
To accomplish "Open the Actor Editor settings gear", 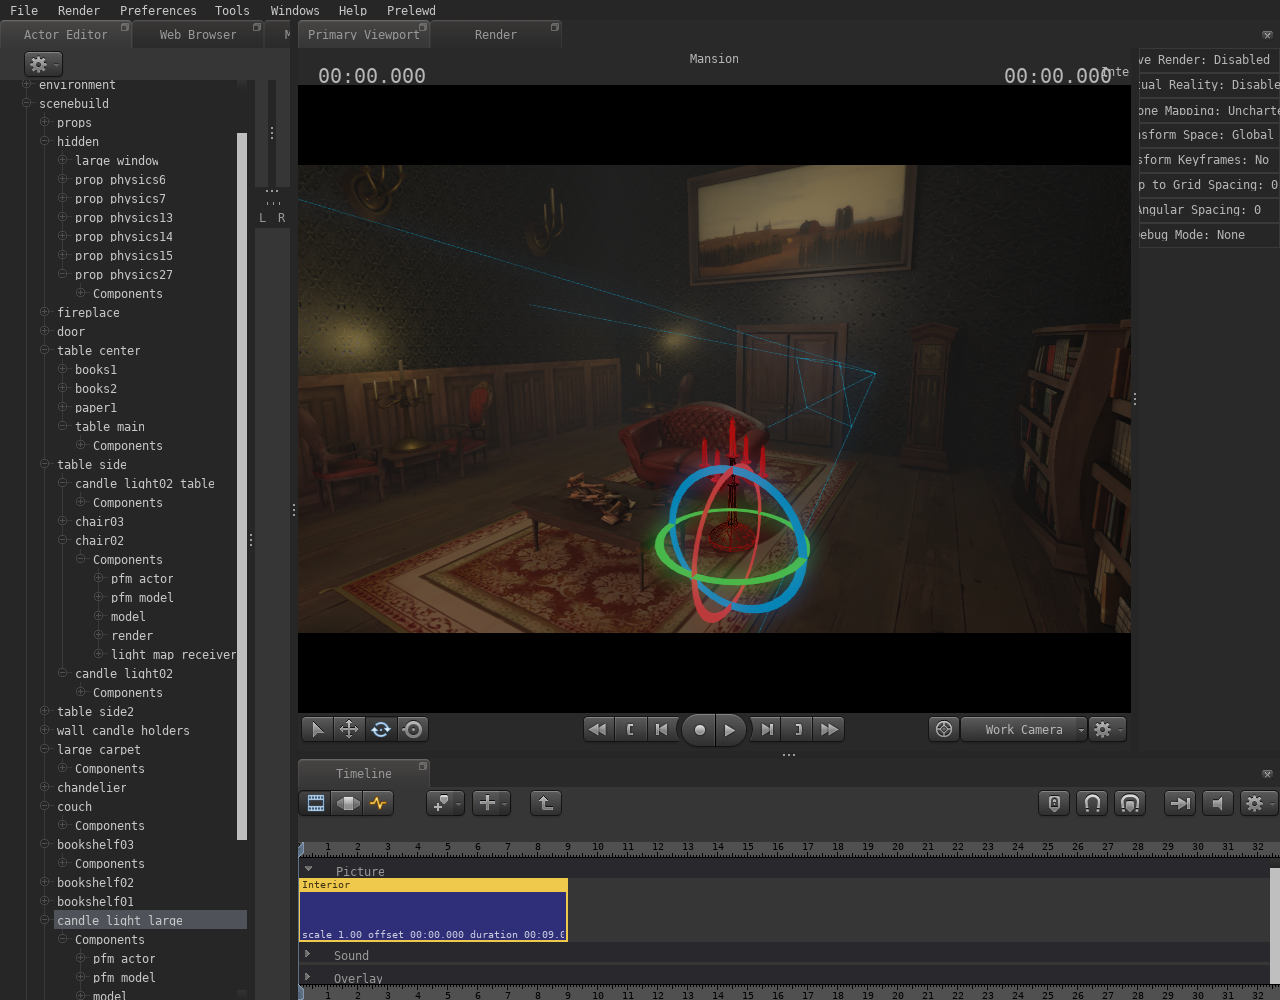I will 43,64.
